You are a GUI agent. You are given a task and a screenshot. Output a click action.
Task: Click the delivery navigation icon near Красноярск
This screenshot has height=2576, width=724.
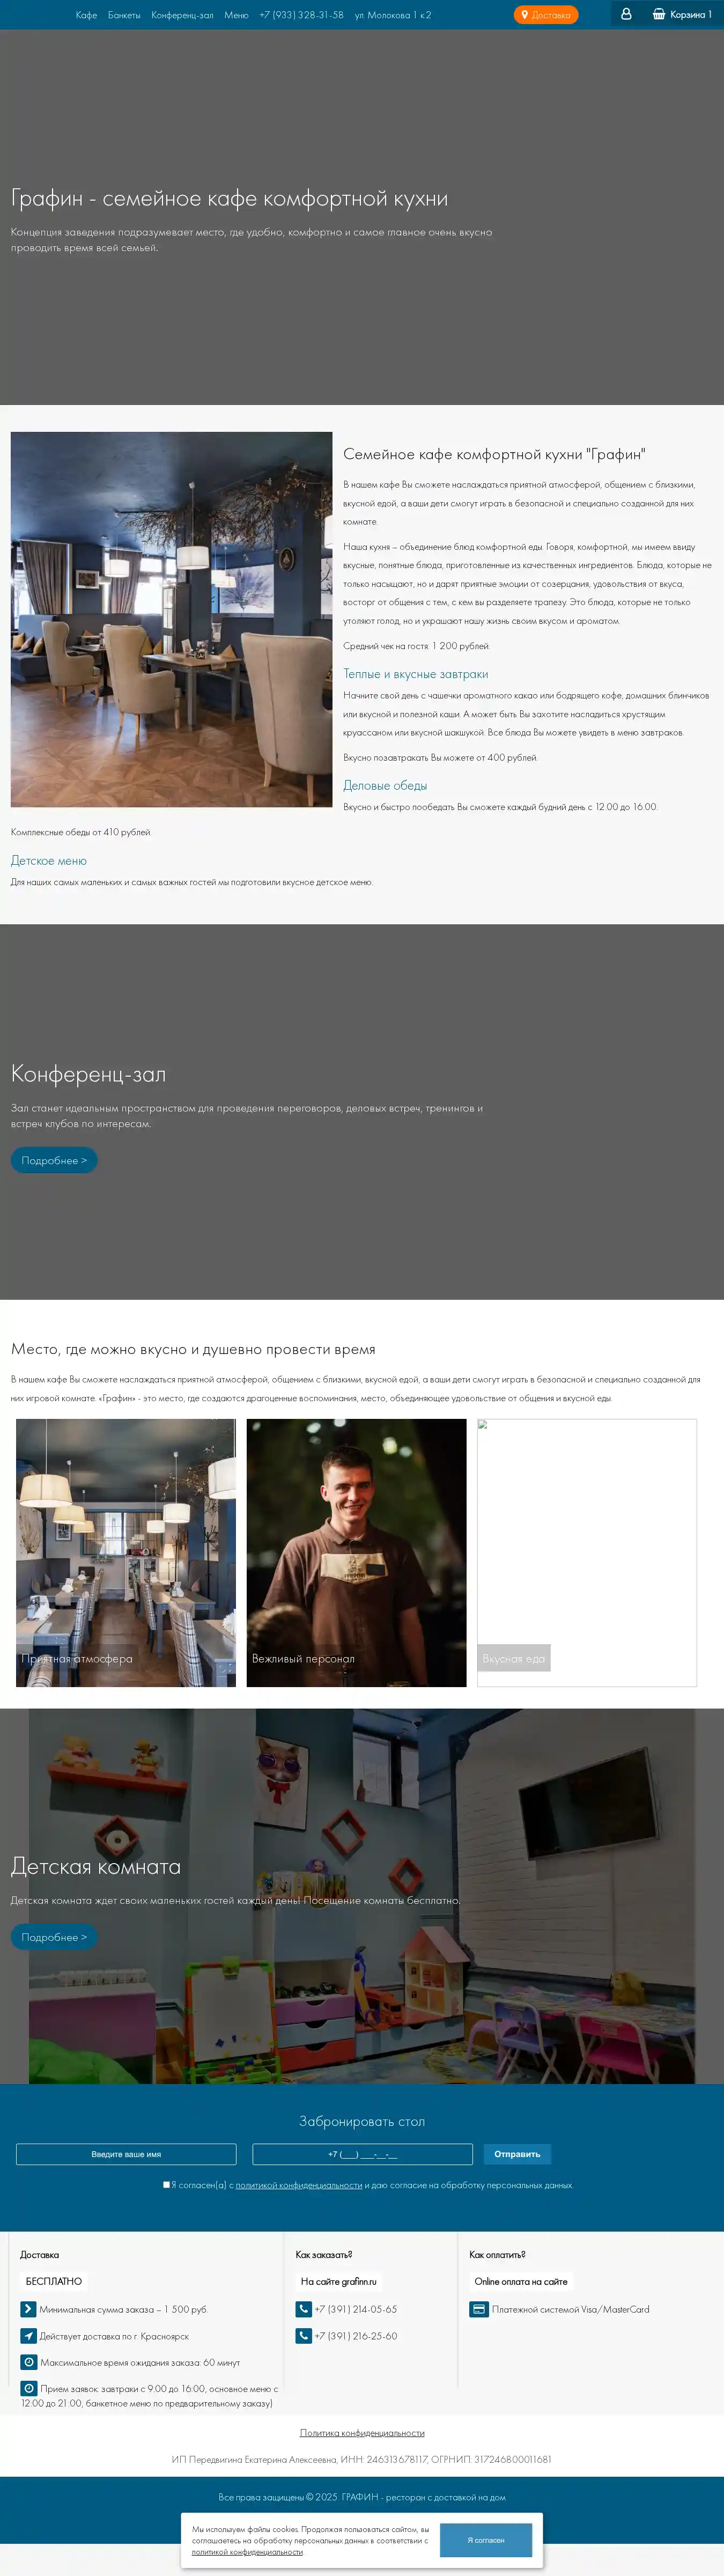point(28,2336)
